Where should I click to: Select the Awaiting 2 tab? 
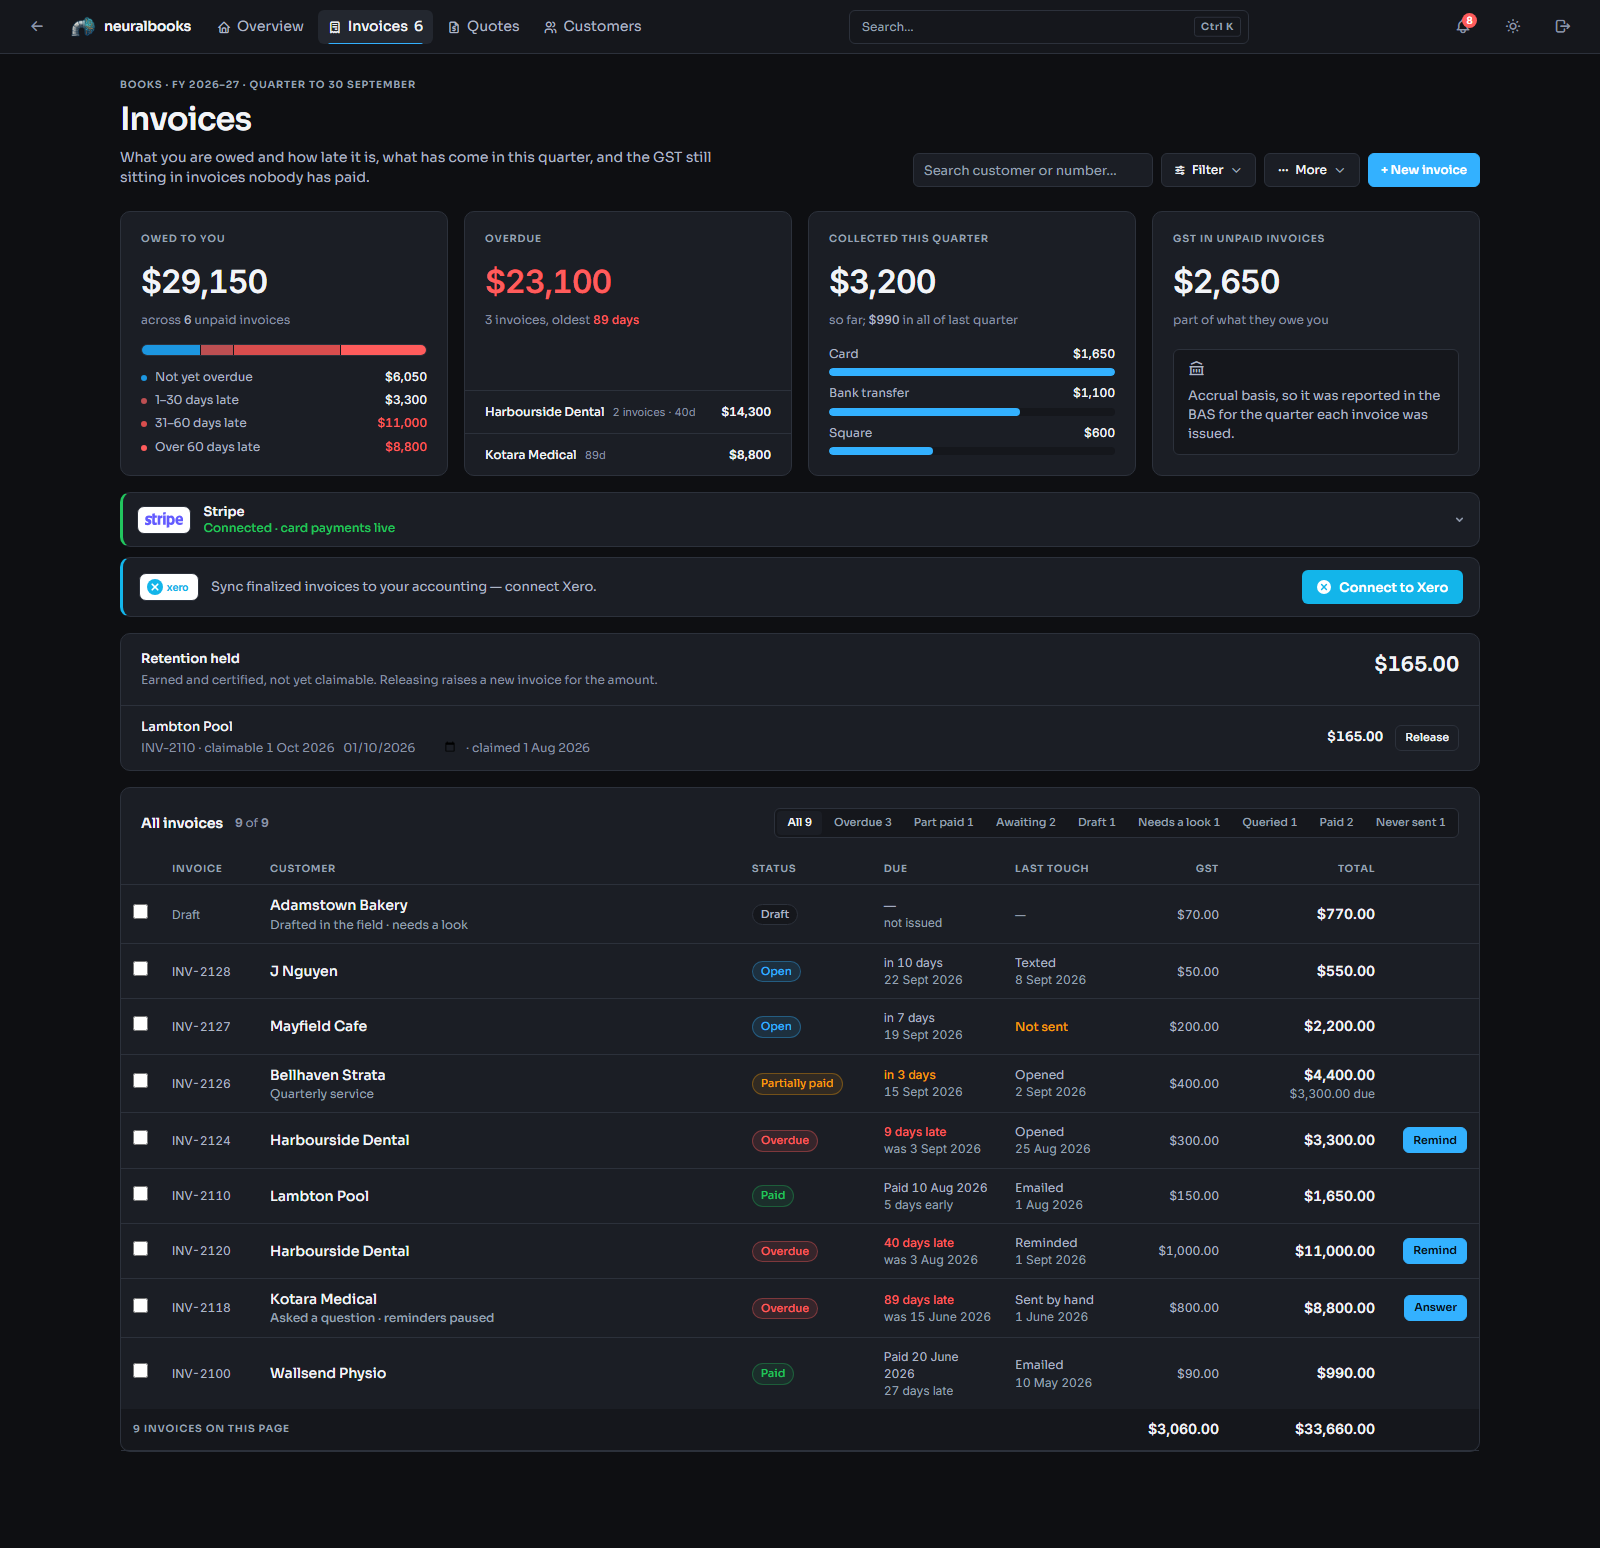coord(1026,823)
